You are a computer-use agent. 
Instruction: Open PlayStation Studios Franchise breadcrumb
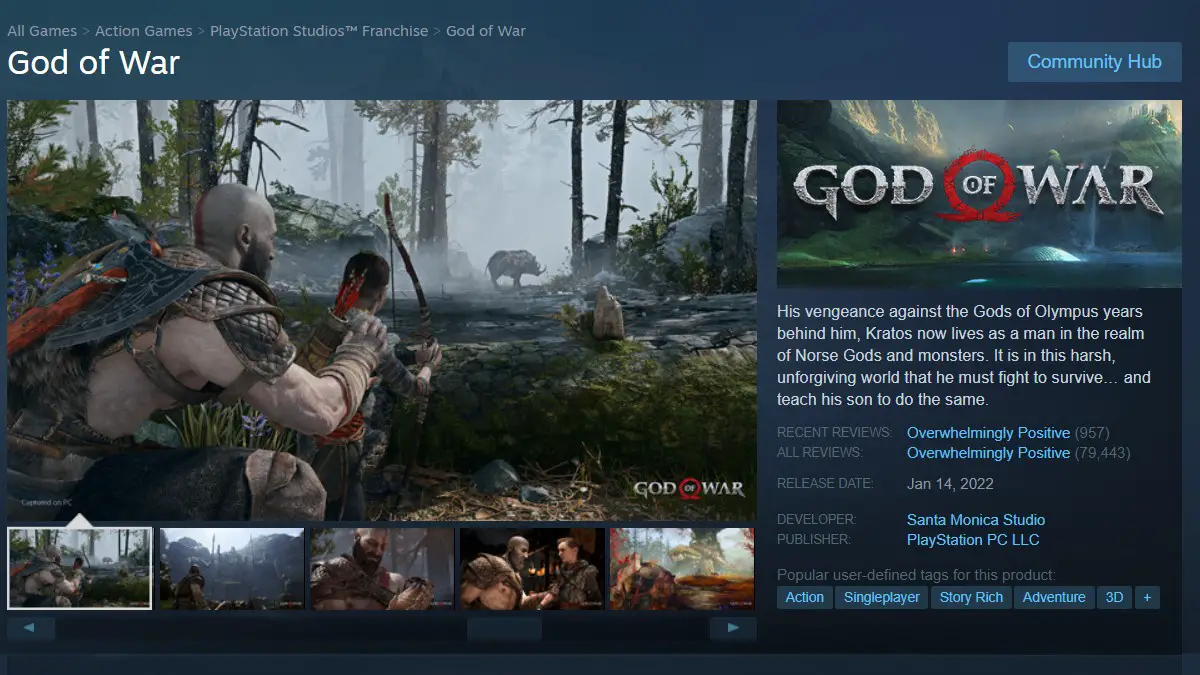point(319,31)
